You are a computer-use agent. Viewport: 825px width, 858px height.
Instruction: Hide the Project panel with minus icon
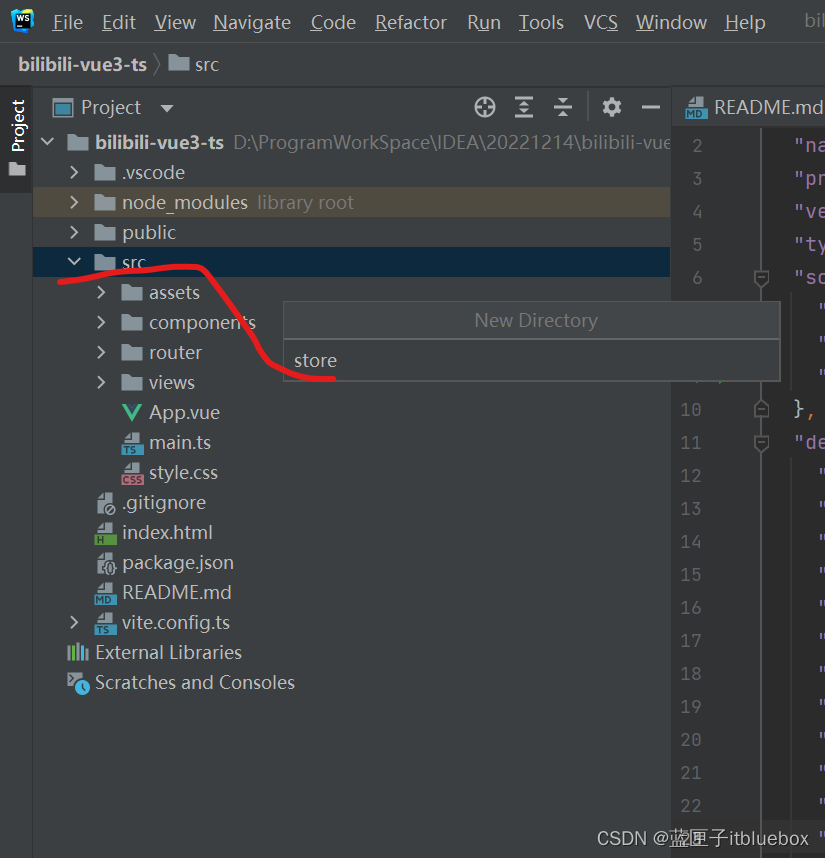point(651,107)
